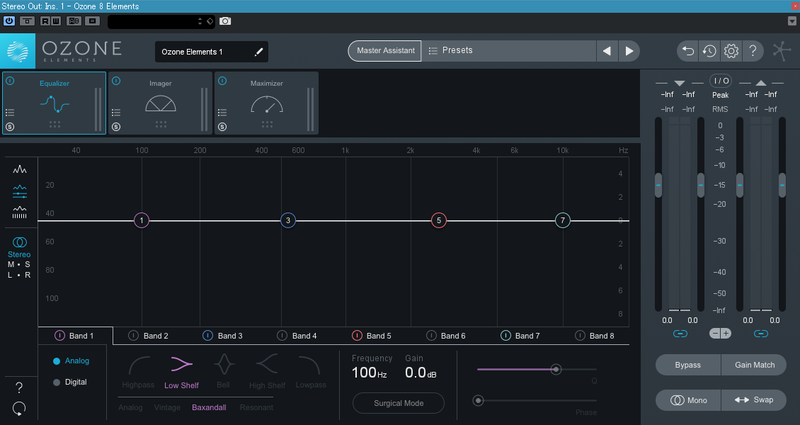
Task: Open Maximizer module preset list icon
Action: coord(222,113)
